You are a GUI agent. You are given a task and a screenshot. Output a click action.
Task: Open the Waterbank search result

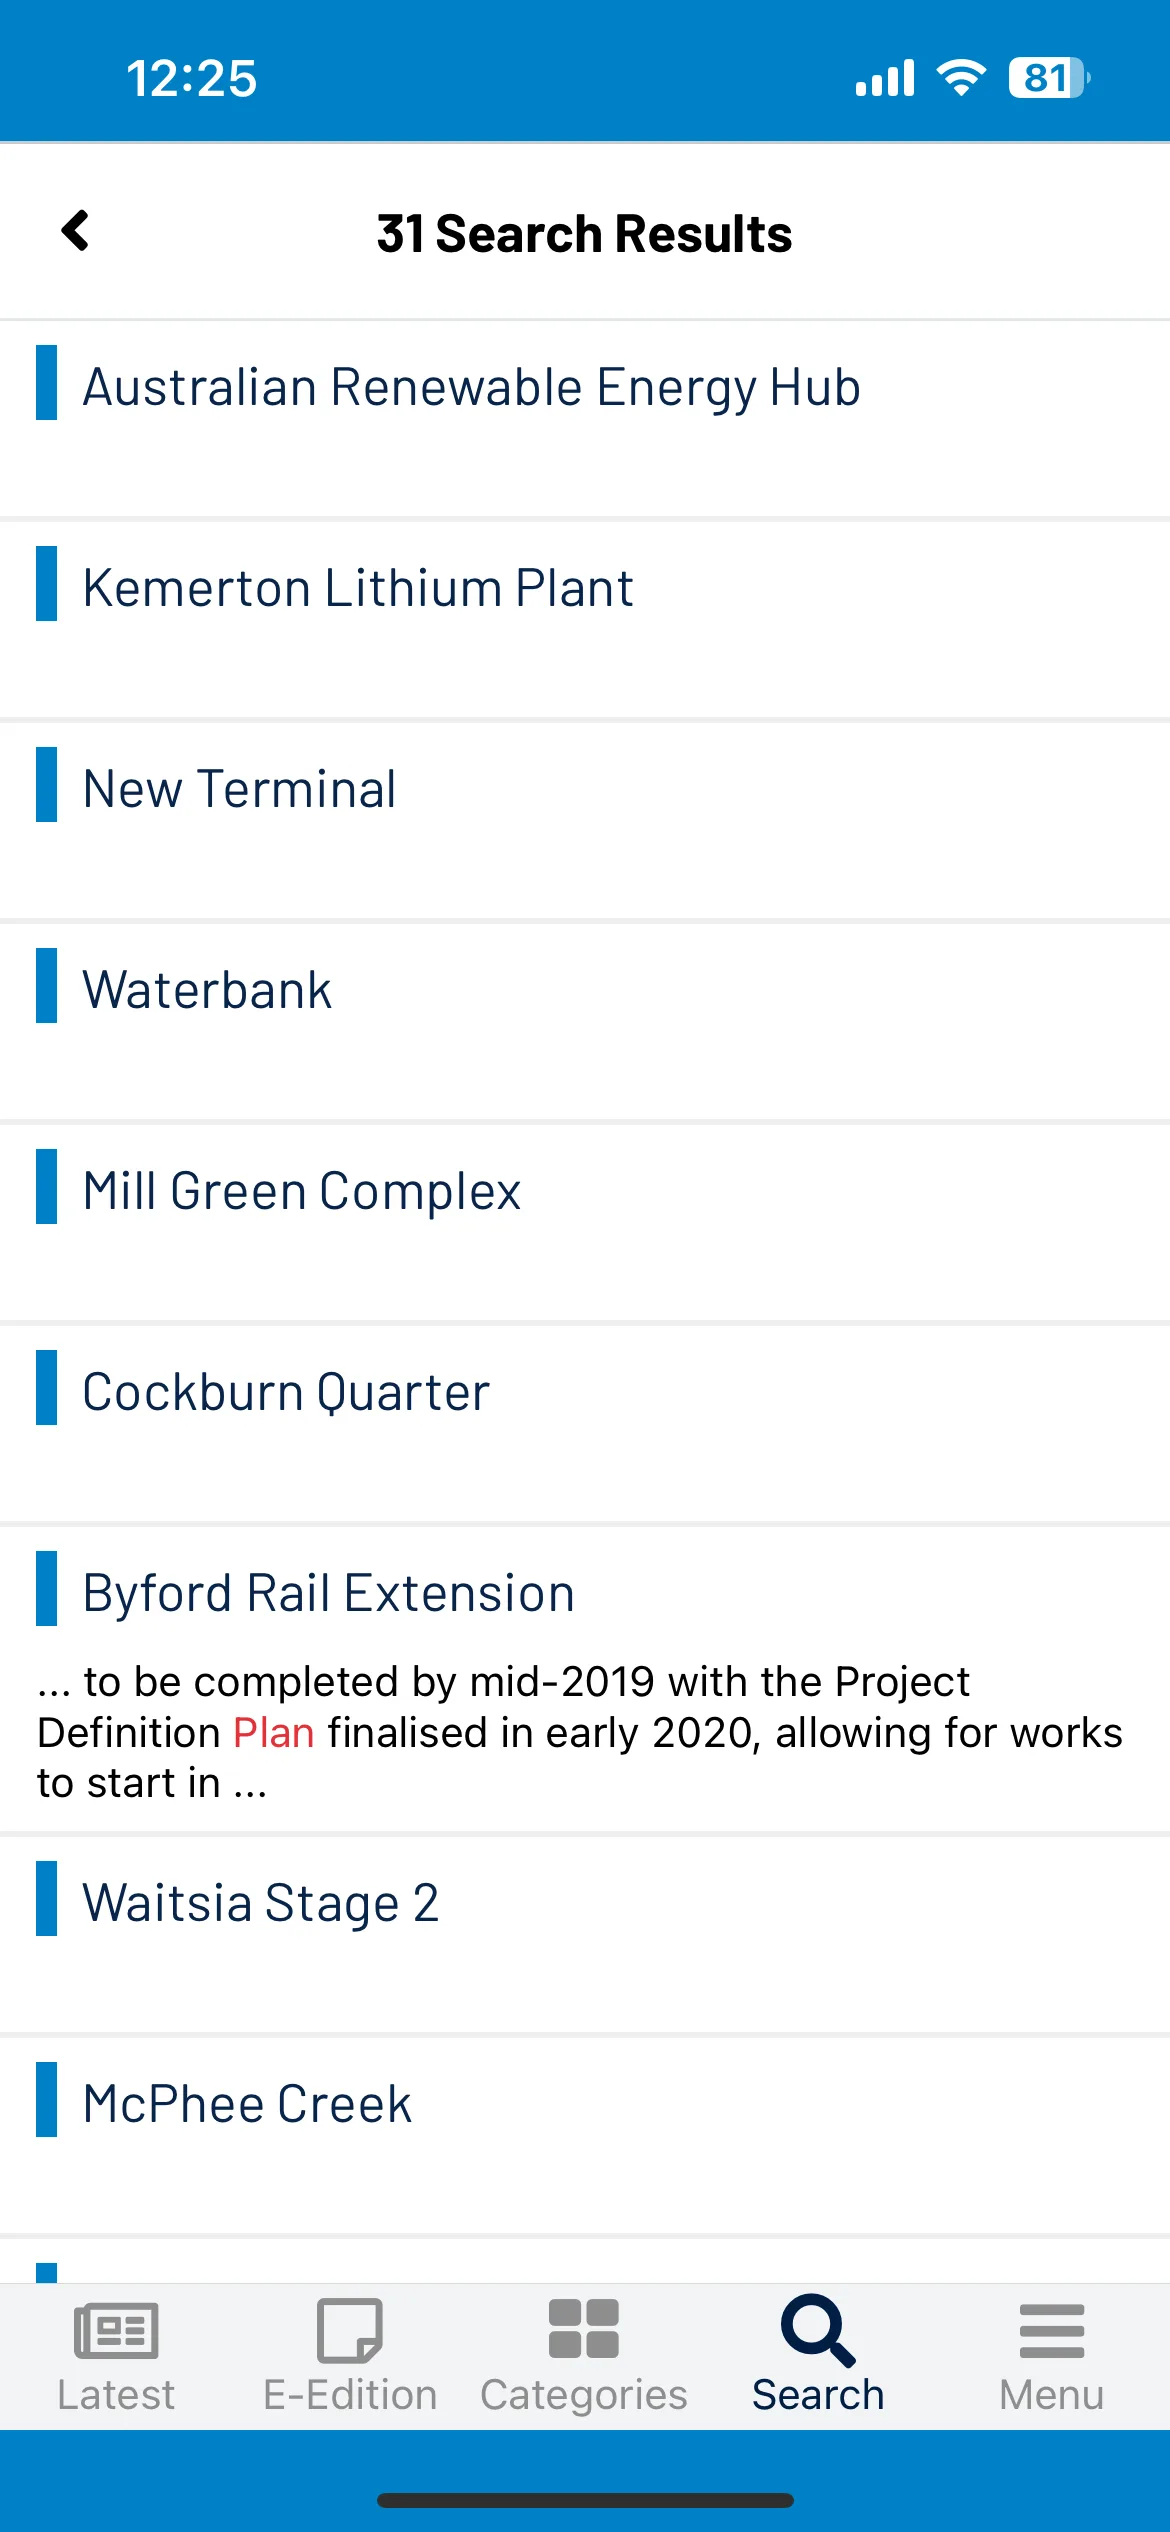point(585,1022)
